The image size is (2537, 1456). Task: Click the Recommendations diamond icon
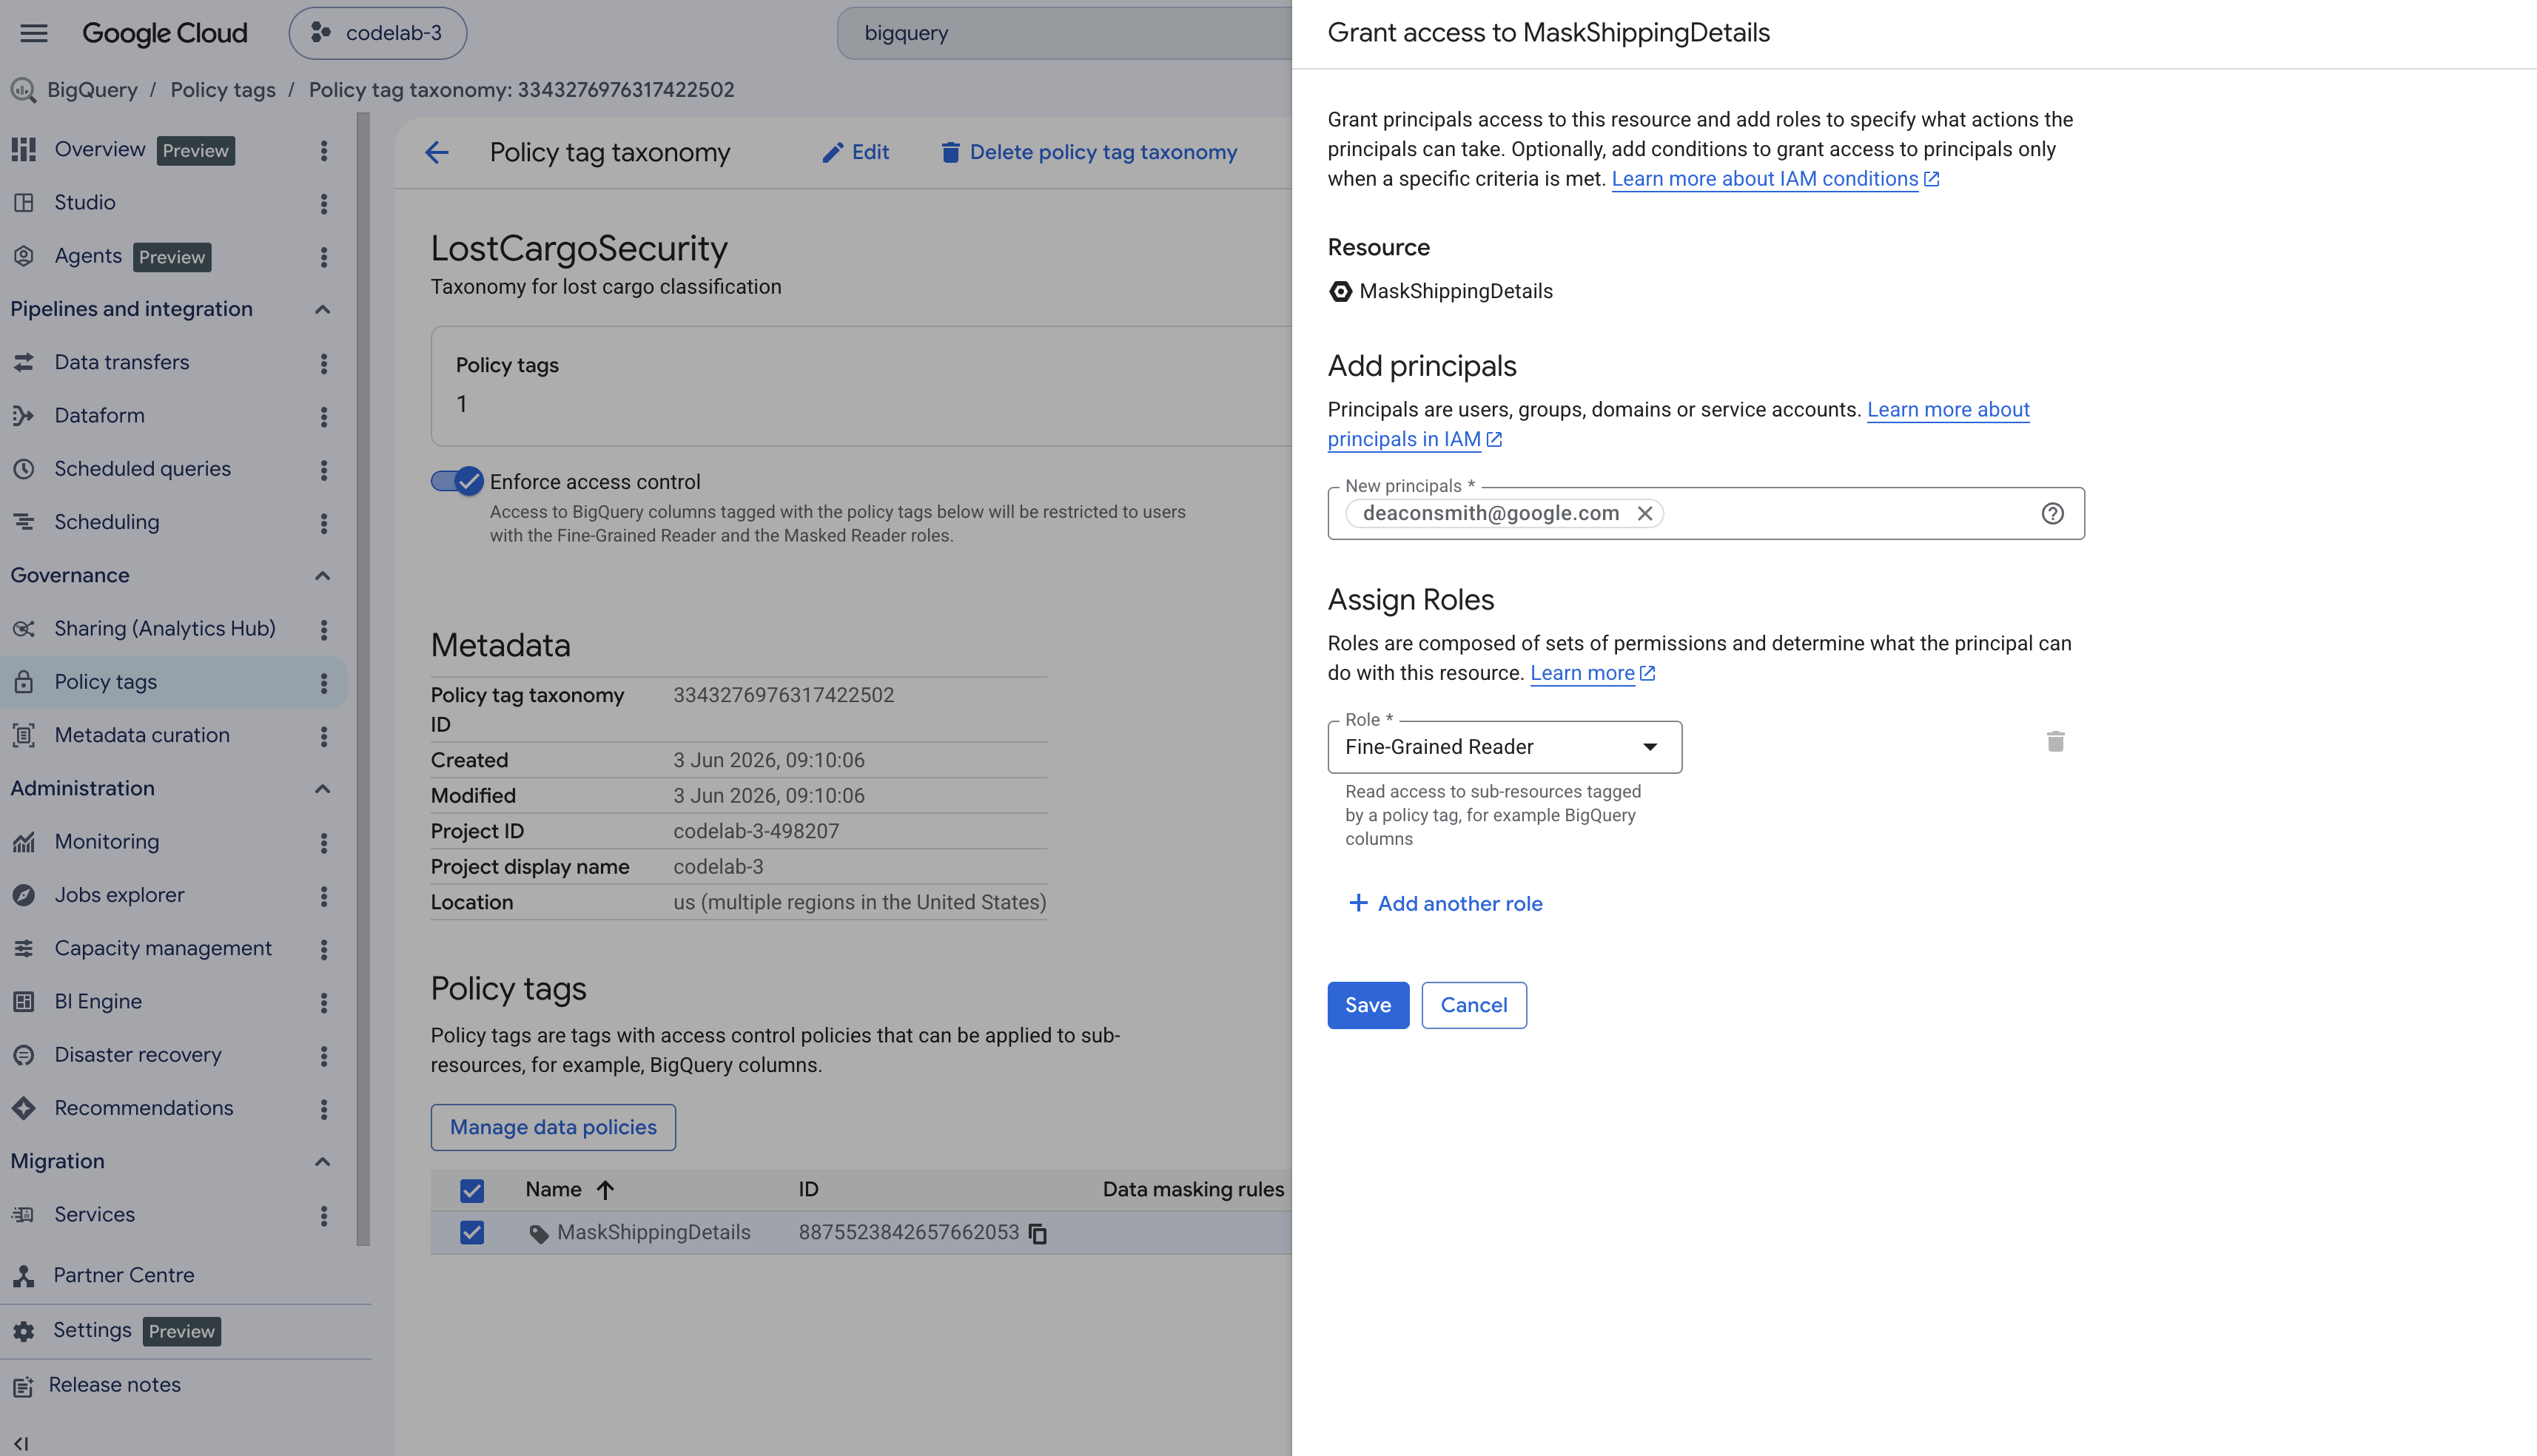coord(24,1108)
